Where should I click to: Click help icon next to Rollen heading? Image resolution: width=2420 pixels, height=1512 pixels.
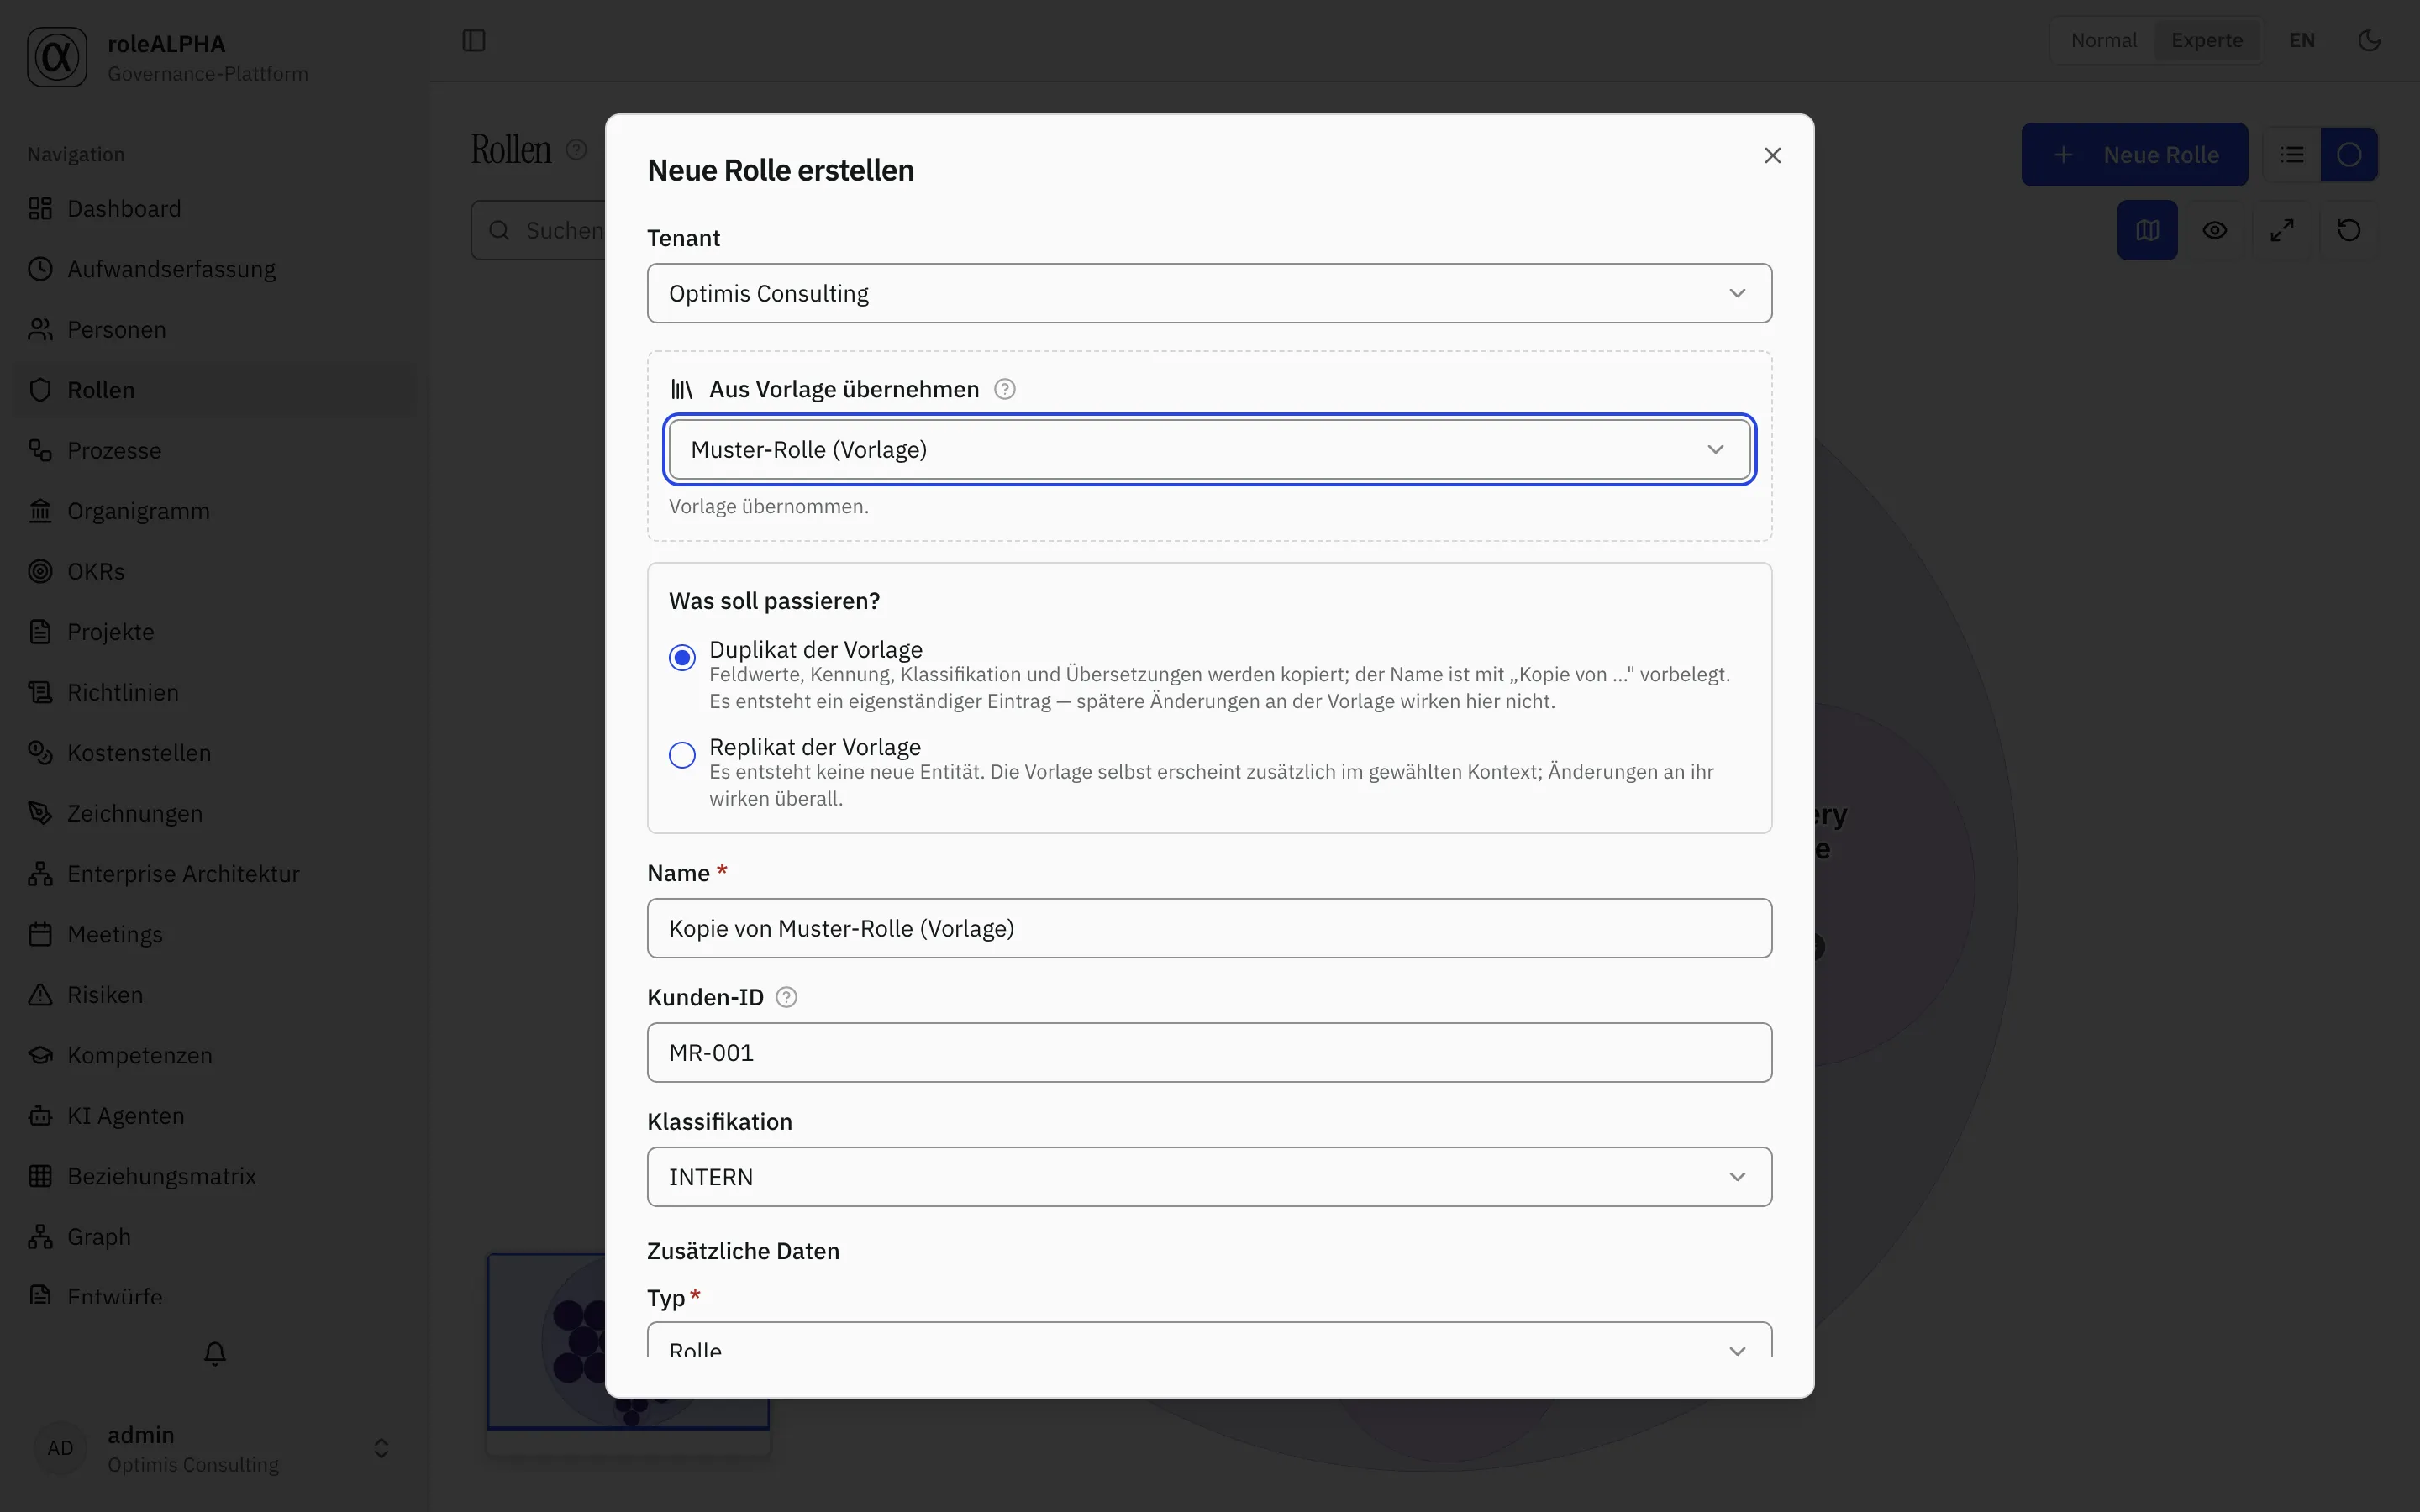coord(577,150)
